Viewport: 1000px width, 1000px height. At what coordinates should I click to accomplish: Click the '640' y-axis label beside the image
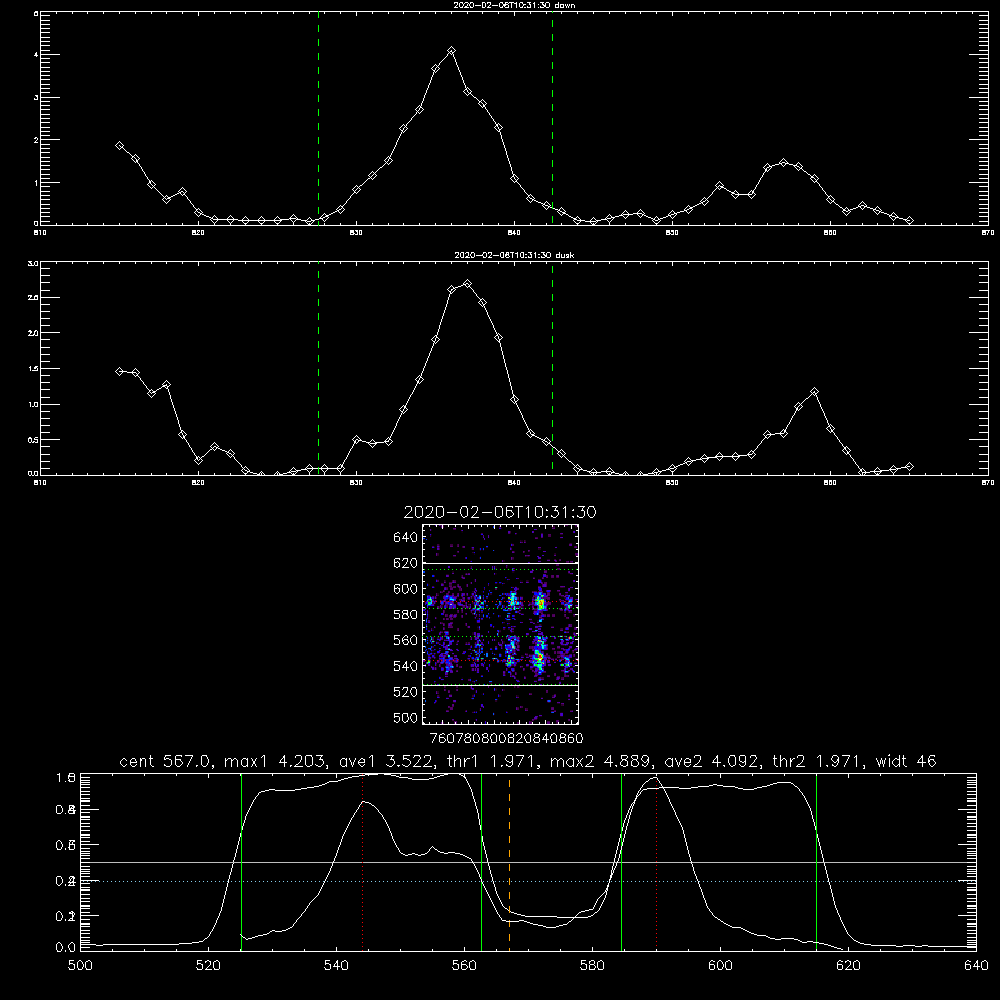click(x=406, y=538)
